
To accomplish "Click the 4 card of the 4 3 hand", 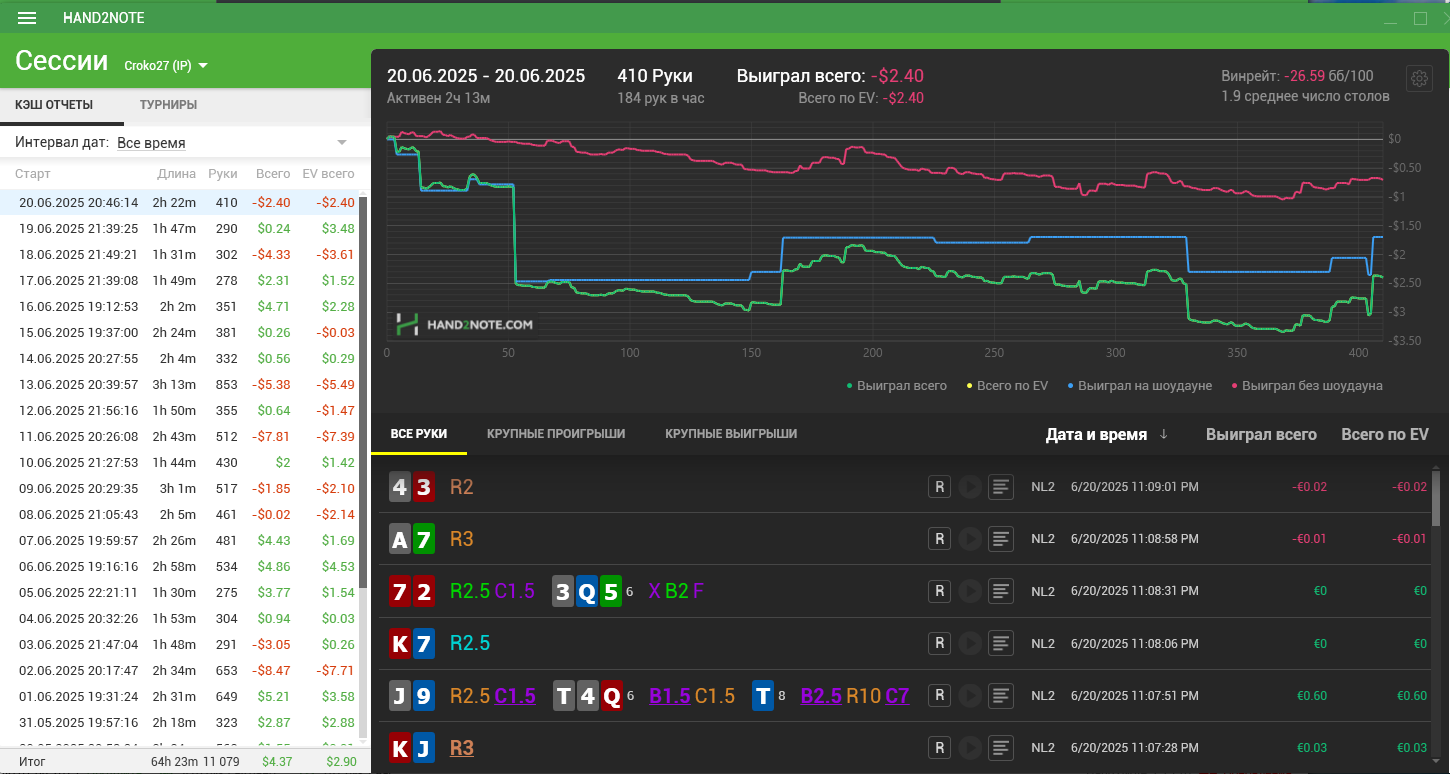I will tap(400, 487).
